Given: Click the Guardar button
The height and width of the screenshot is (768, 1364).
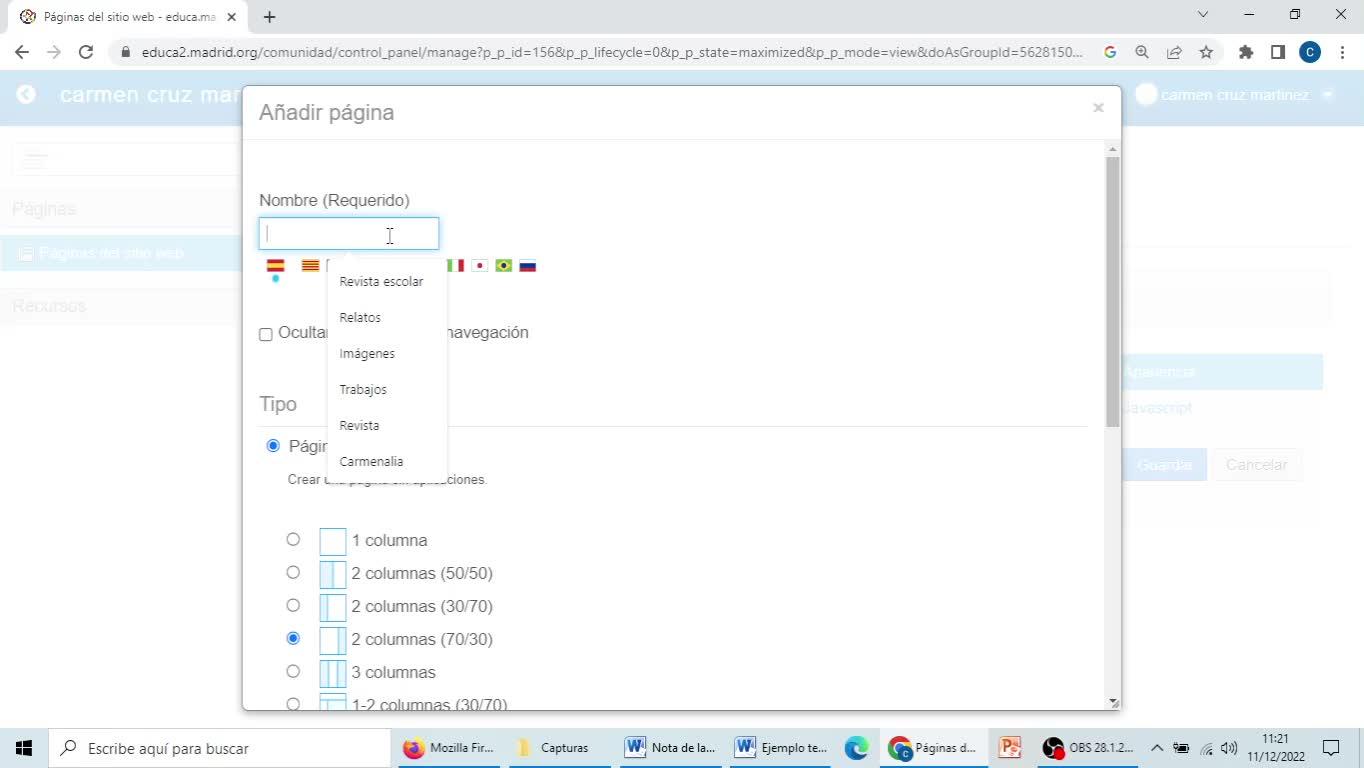Looking at the screenshot, I should click(x=1164, y=465).
